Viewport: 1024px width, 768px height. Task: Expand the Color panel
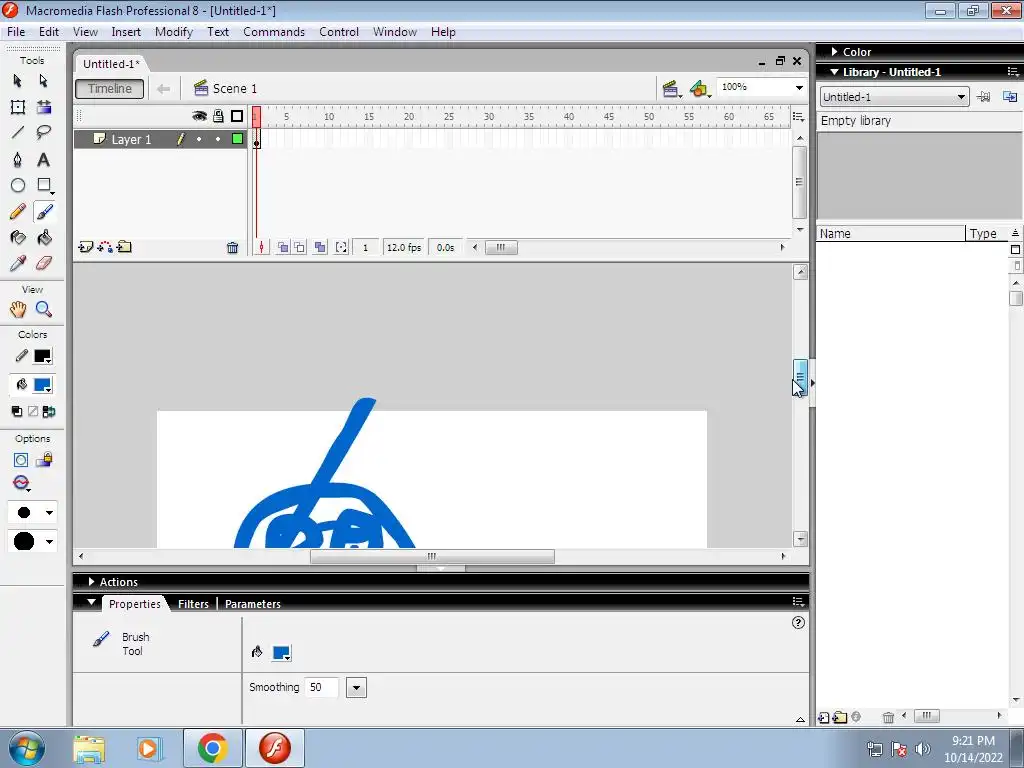(835, 52)
